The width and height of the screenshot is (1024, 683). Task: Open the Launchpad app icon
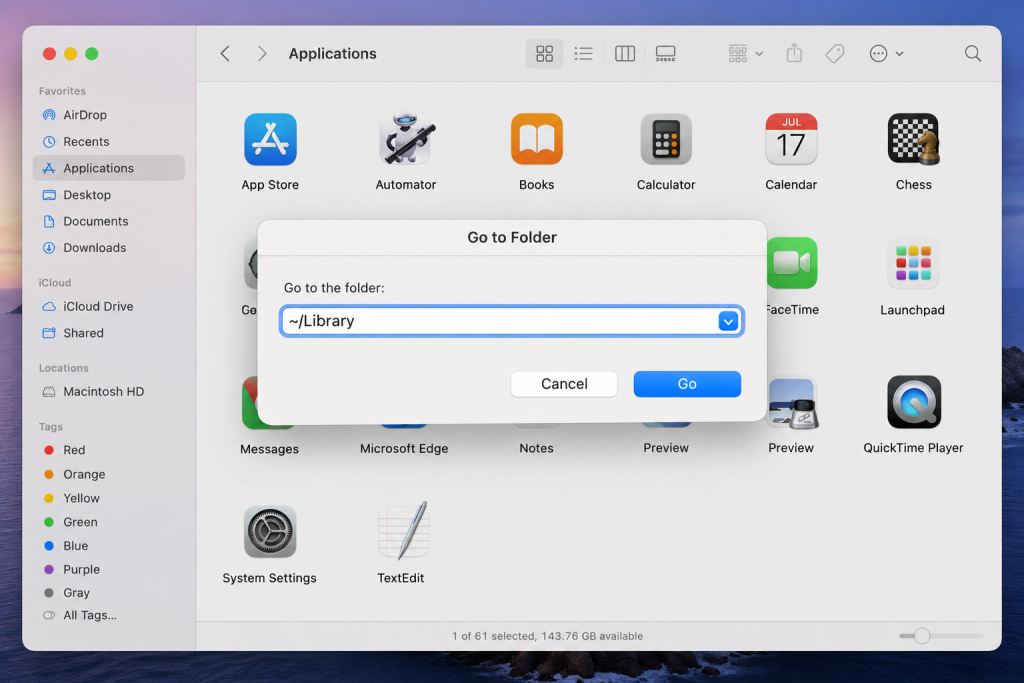click(913, 263)
